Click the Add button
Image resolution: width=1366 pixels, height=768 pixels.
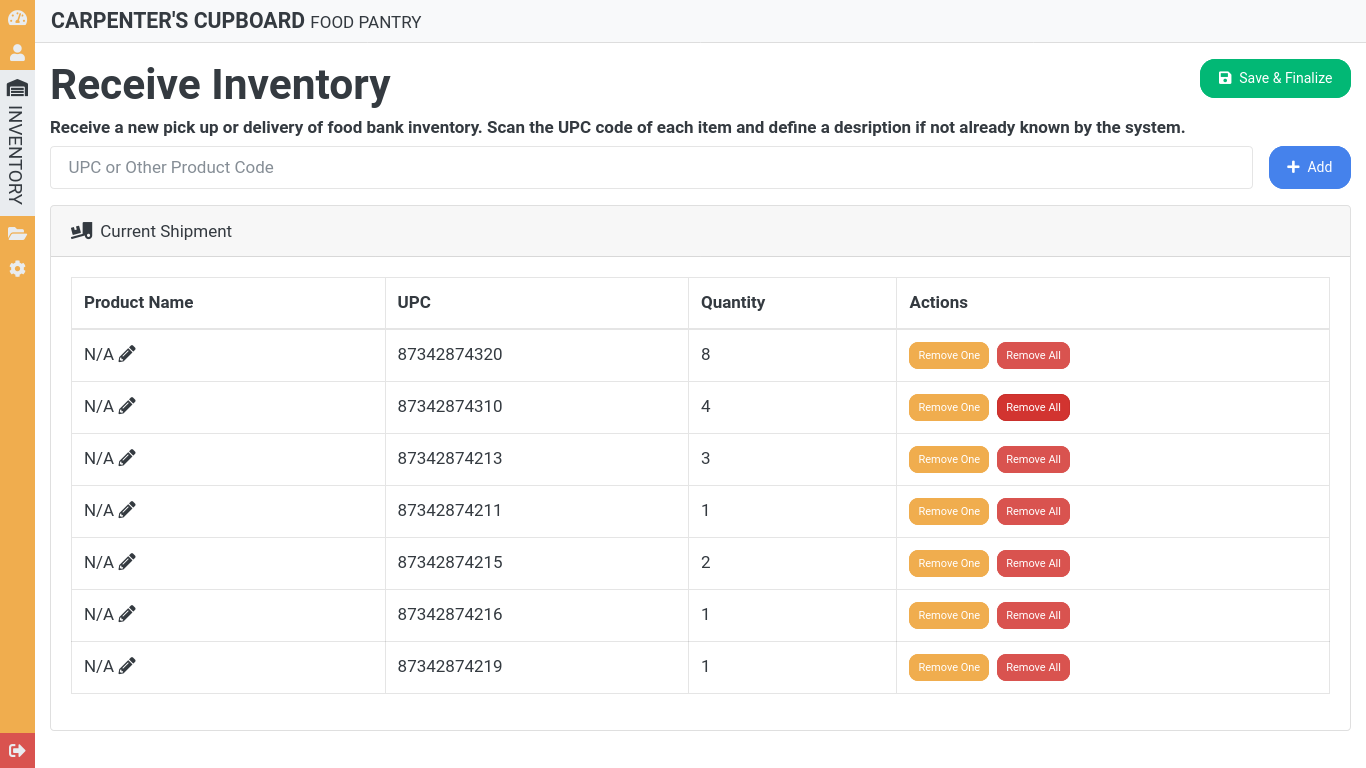pyautogui.click(x=1309, y=167)
